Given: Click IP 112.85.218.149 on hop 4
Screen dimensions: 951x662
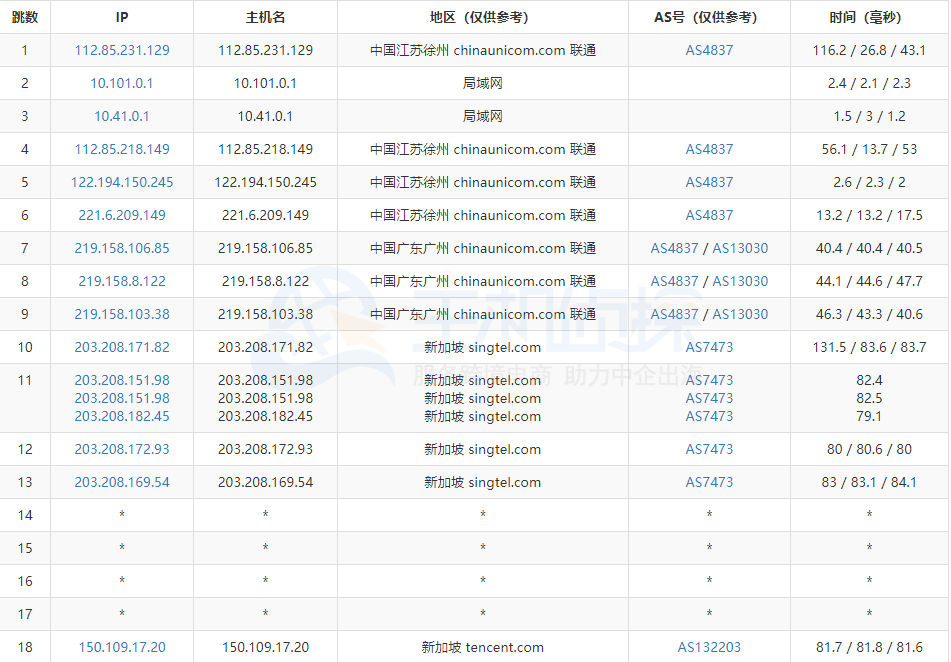Looking at the screenshot, I should click(122, 149).
